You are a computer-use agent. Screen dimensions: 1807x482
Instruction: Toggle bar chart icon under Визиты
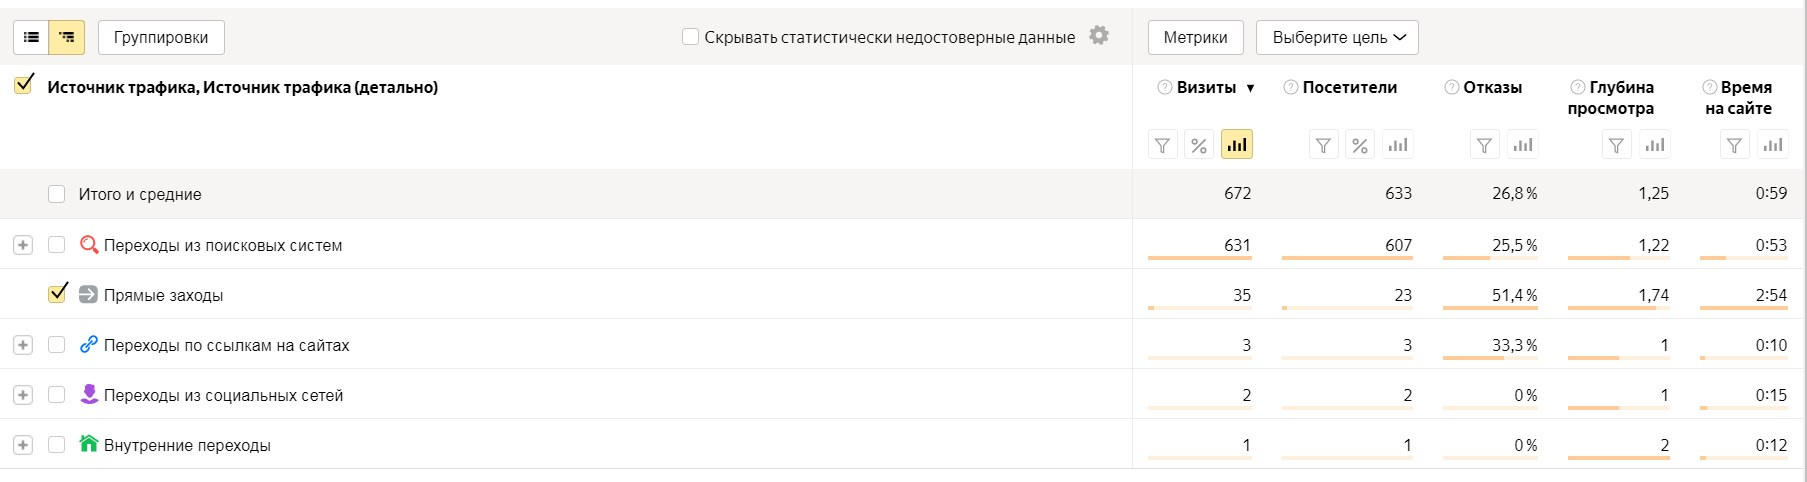(1236, 145)
